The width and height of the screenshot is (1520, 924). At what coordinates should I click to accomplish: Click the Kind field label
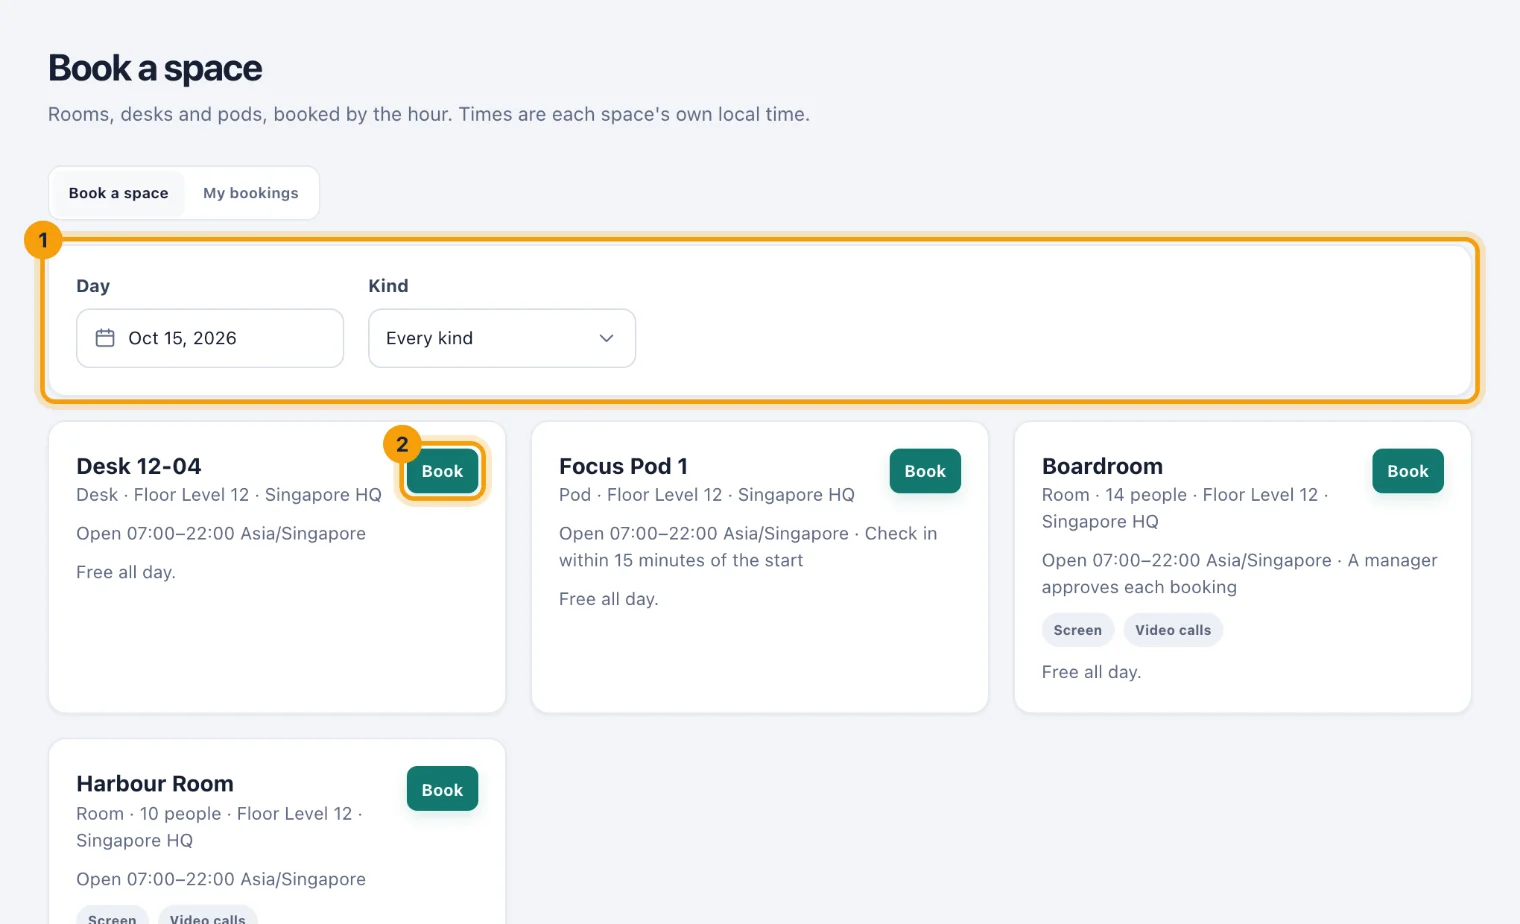click(x=388, y=286)
